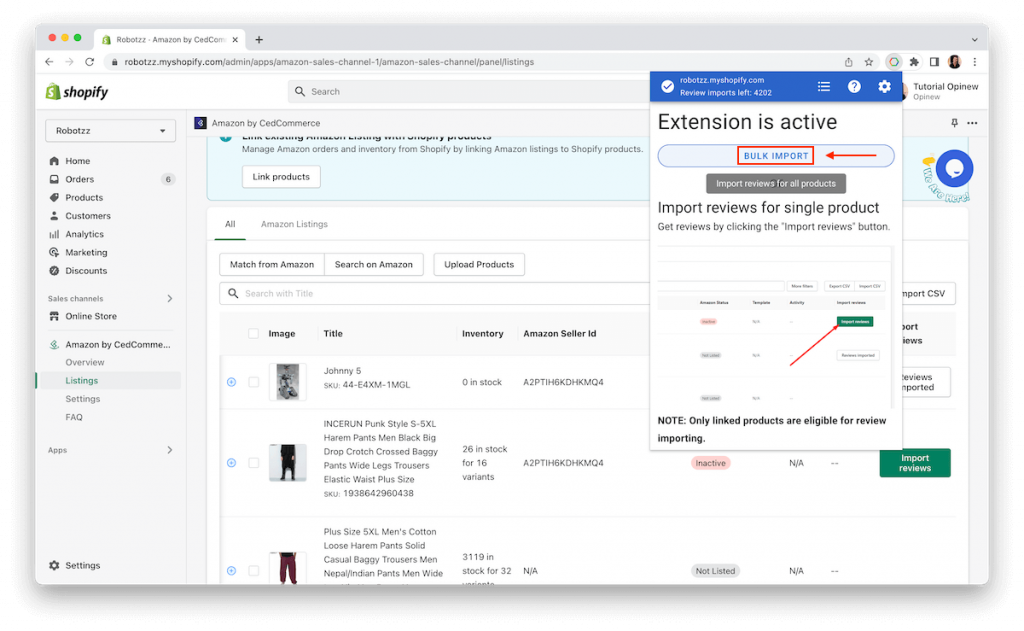Go back to the previous page

pyautogui.click(x=49, y=61)
